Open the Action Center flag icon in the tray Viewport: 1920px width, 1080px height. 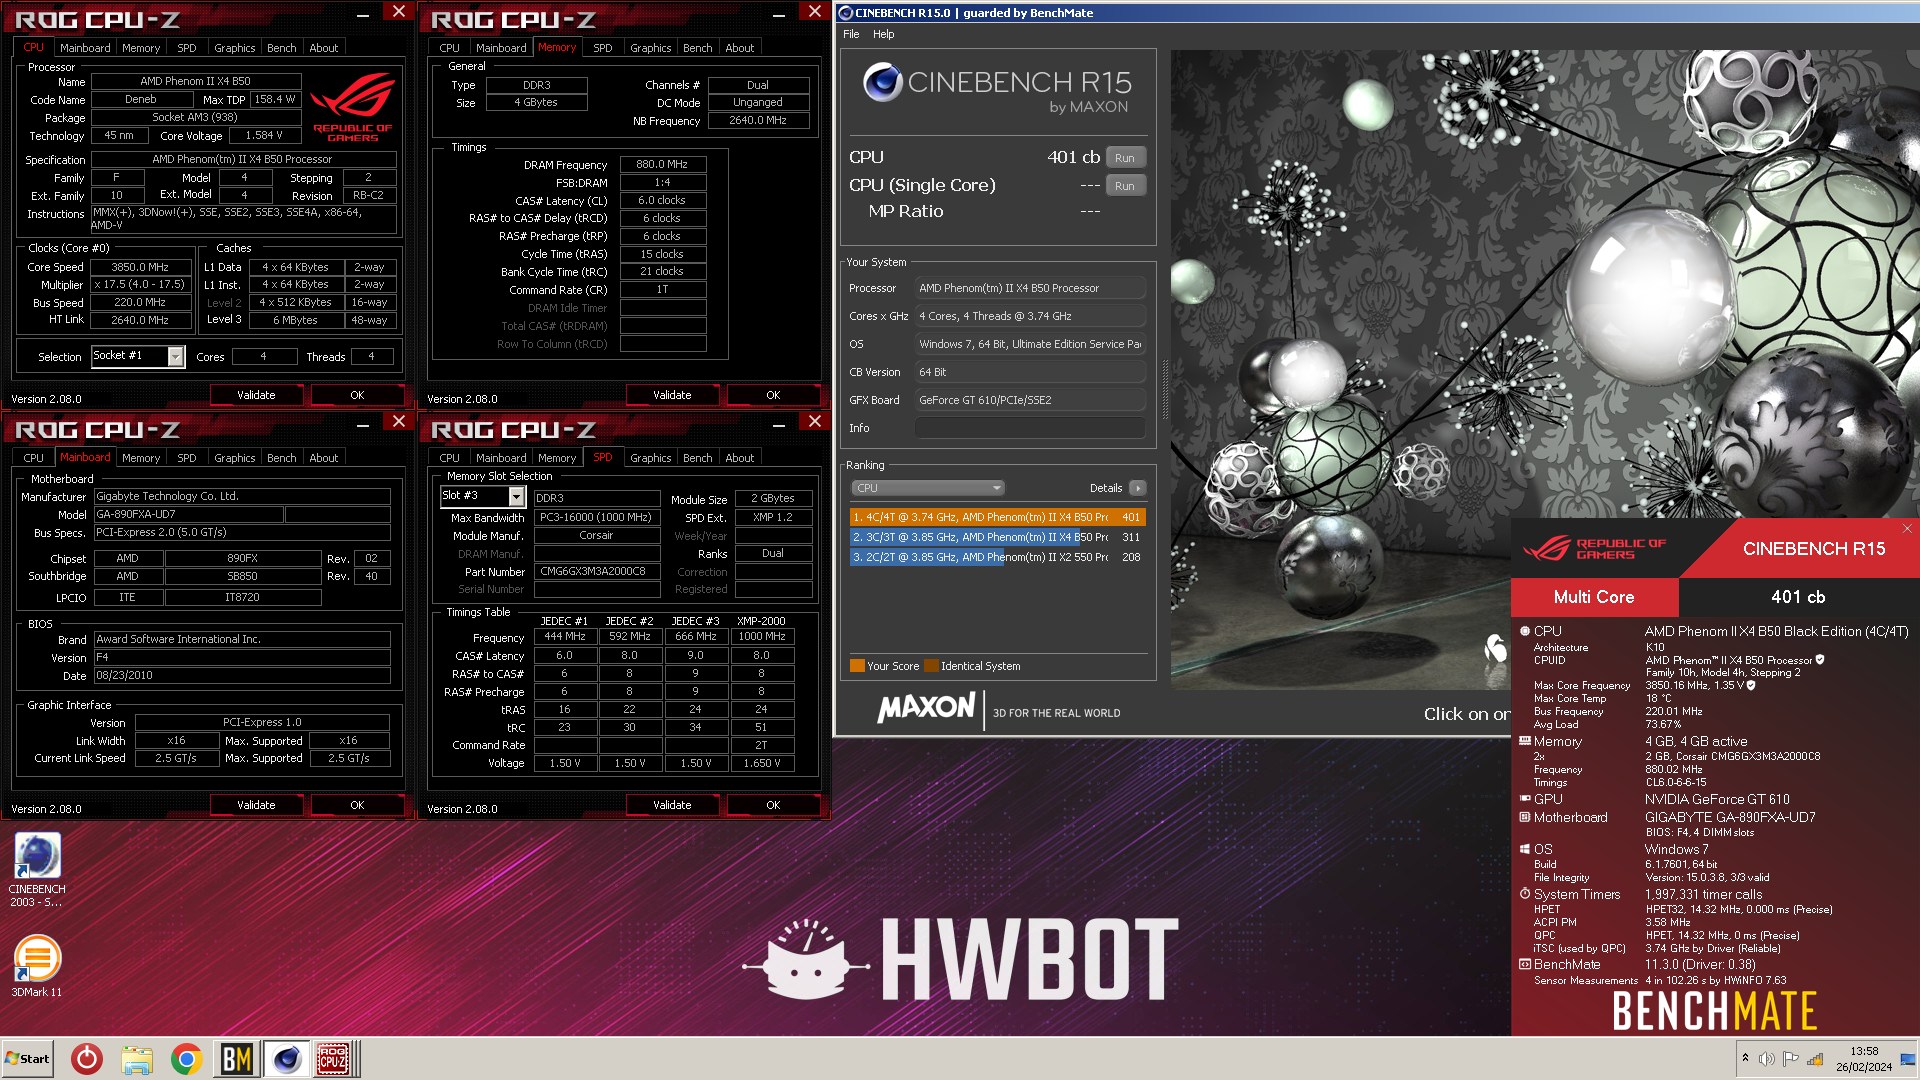[1791, 1059]
